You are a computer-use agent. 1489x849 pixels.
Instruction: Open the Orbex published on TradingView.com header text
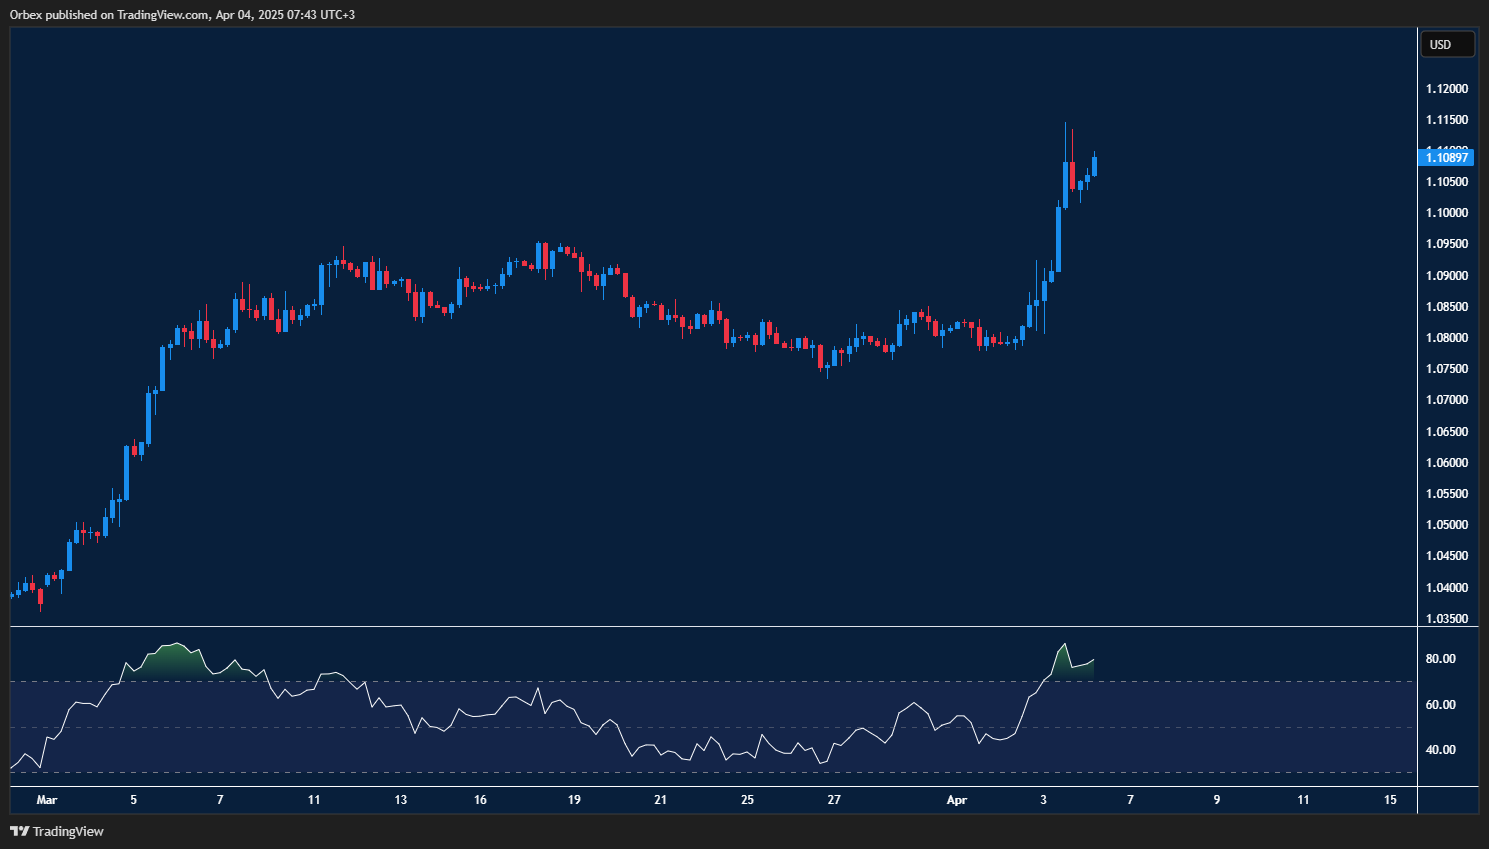[x=182, y=14]
